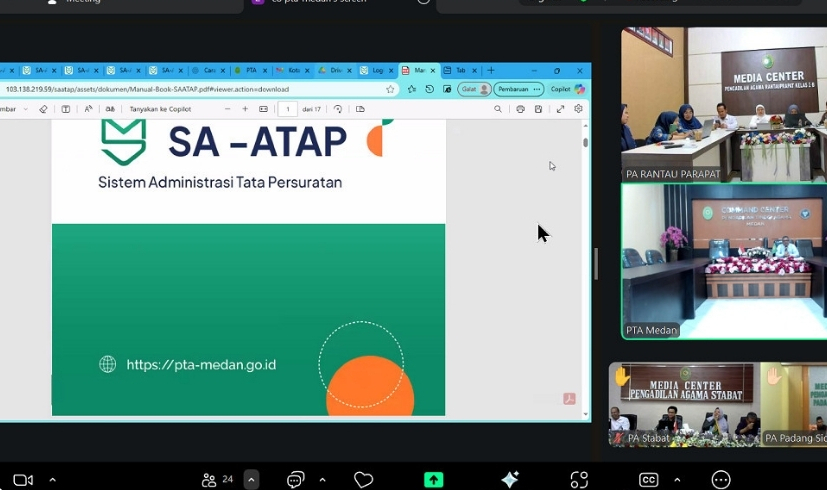Open a new browser tab
This screenshot has height=490, width=827.
click(491, 70)
